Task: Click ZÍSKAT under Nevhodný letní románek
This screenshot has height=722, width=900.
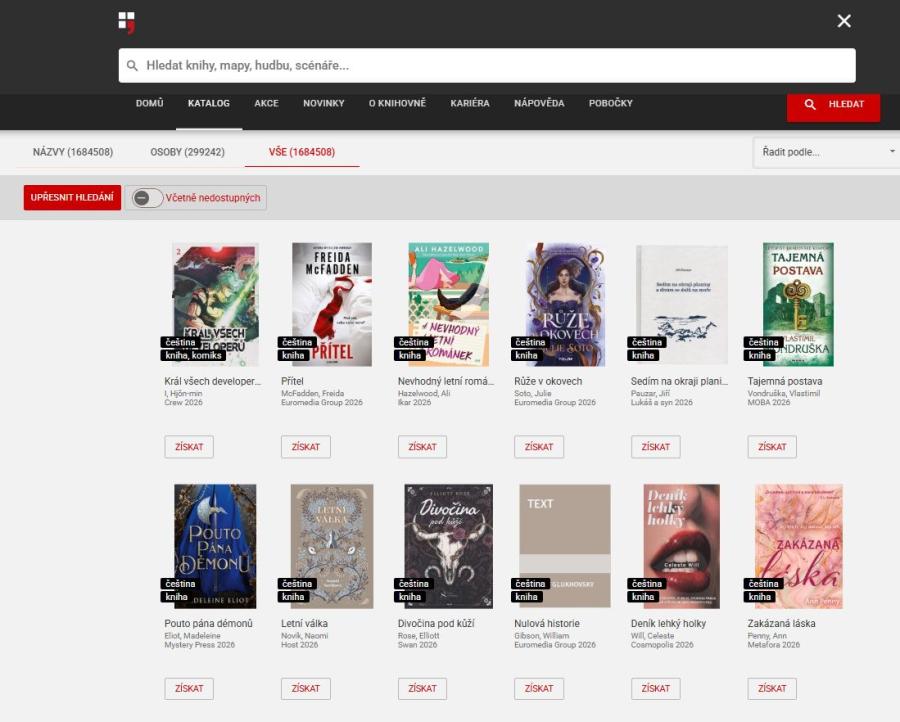Action: pyautogui.click(x=422, y=447)
